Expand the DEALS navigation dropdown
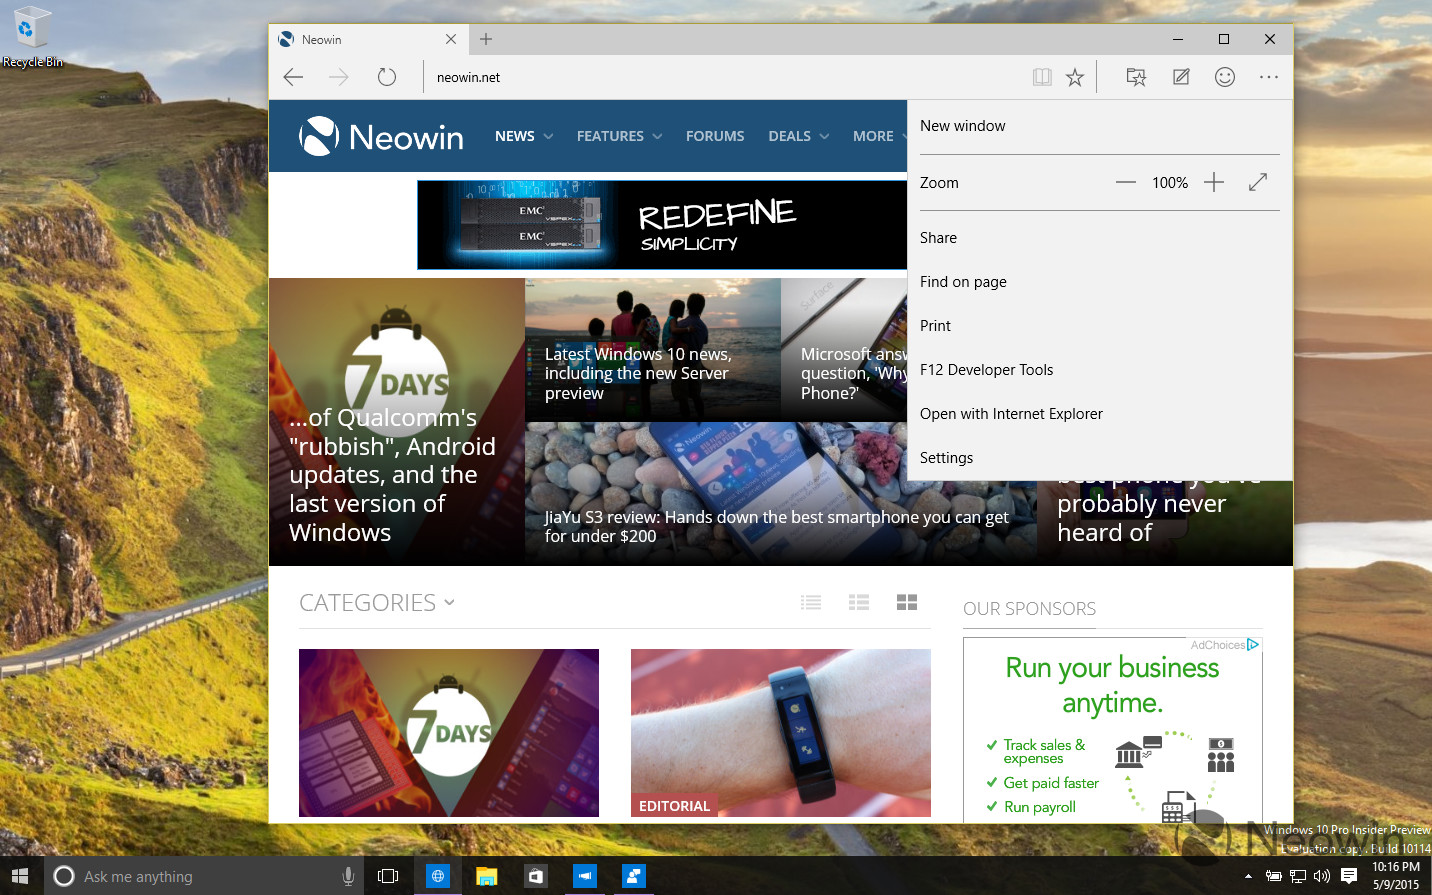This screenshot has height=895, width=1432. pos(799,136)
